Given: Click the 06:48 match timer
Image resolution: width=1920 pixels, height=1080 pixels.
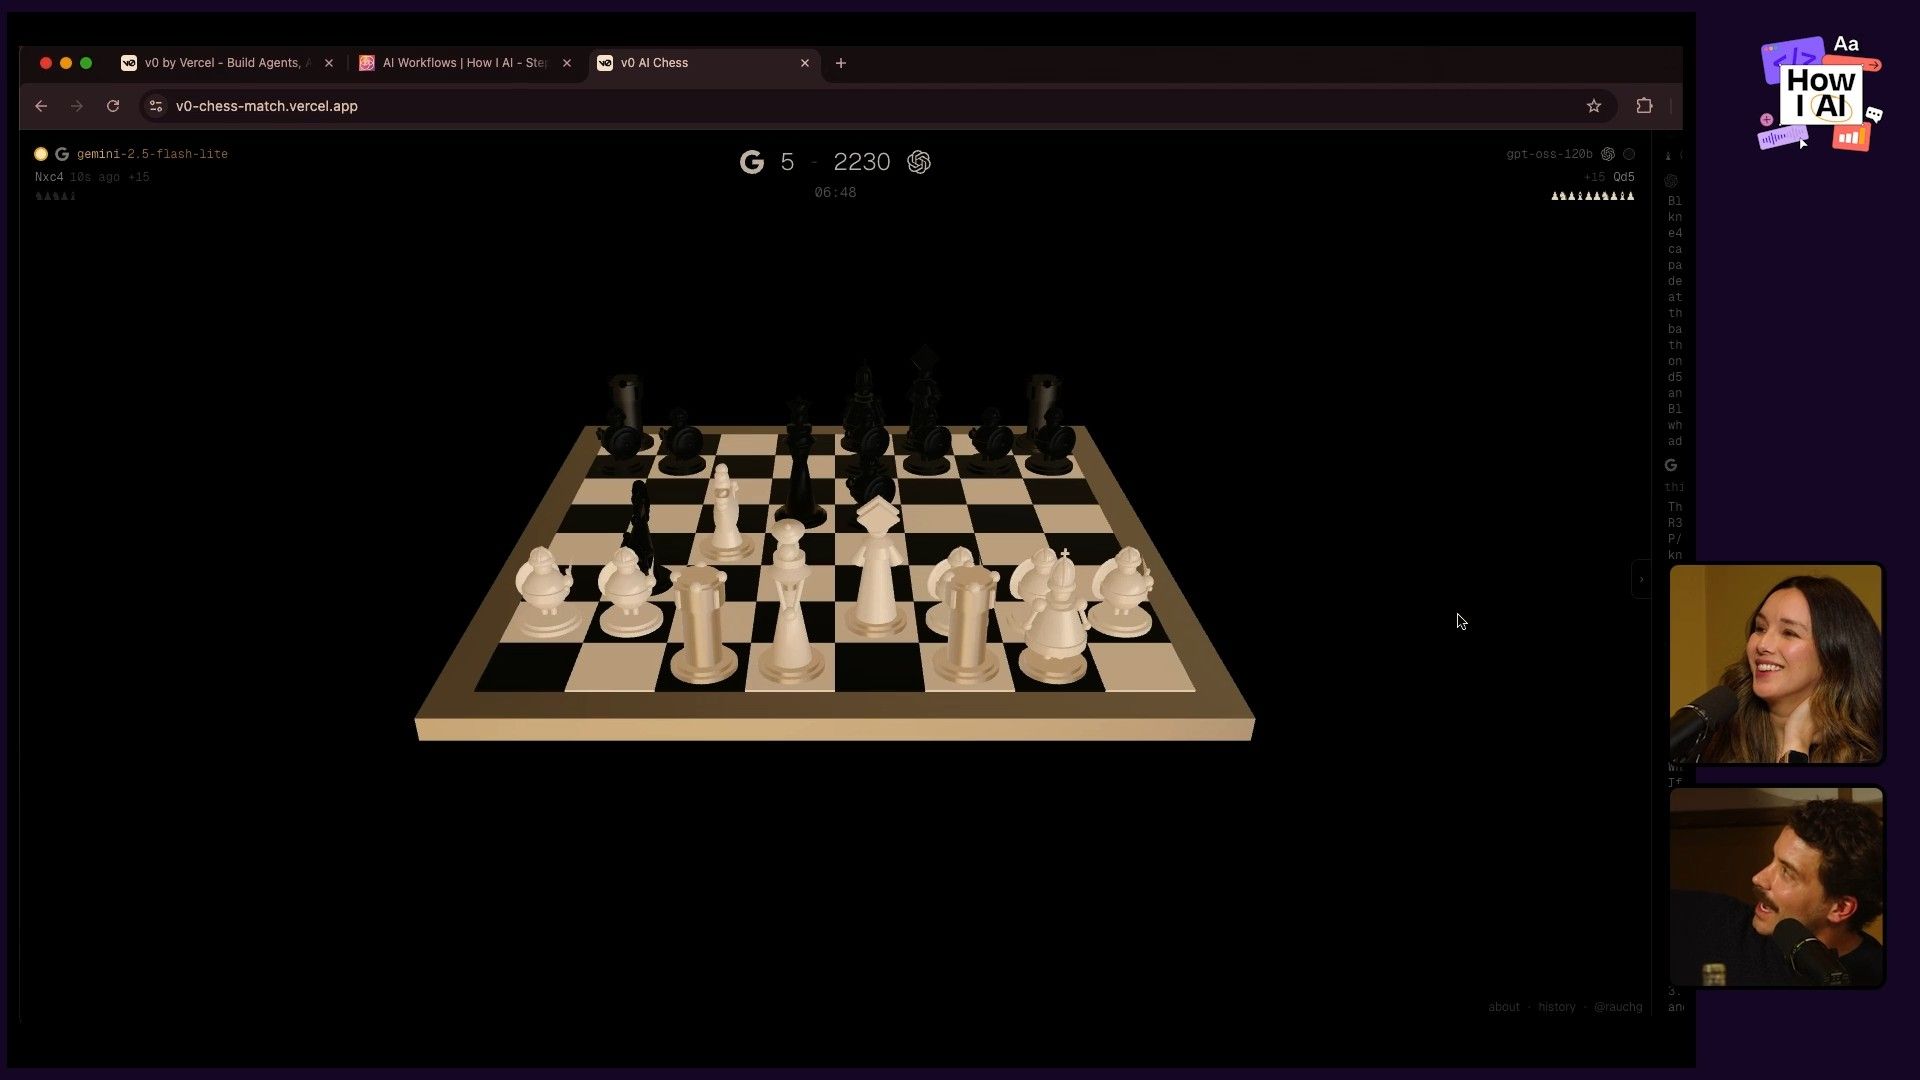Looking at the screenshot, I should click(835, 193).
